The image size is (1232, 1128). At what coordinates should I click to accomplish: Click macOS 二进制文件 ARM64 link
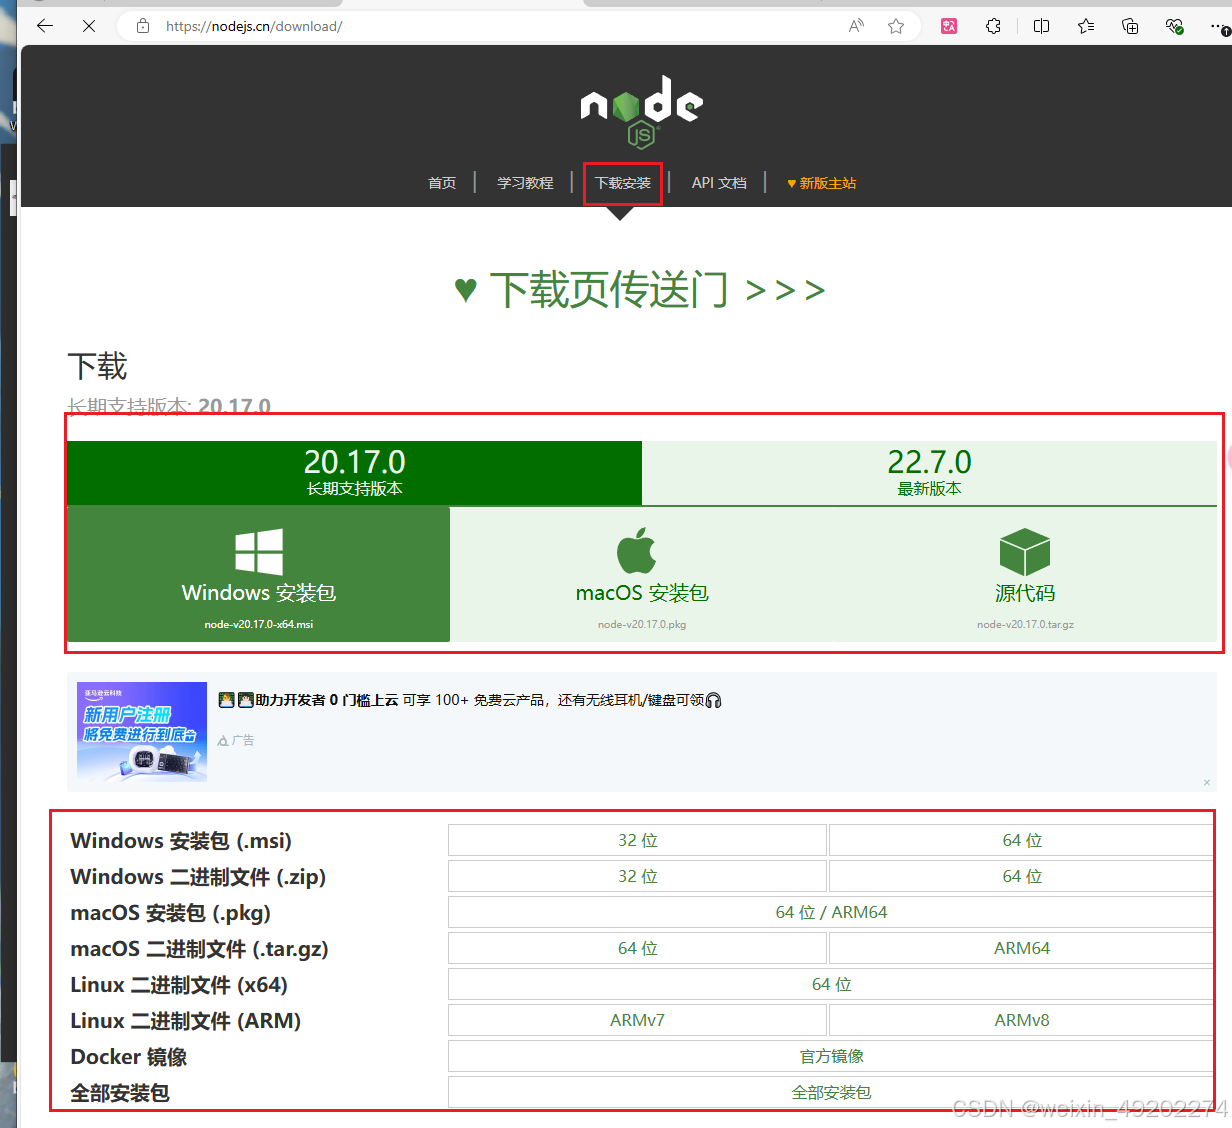point(1022,948)
